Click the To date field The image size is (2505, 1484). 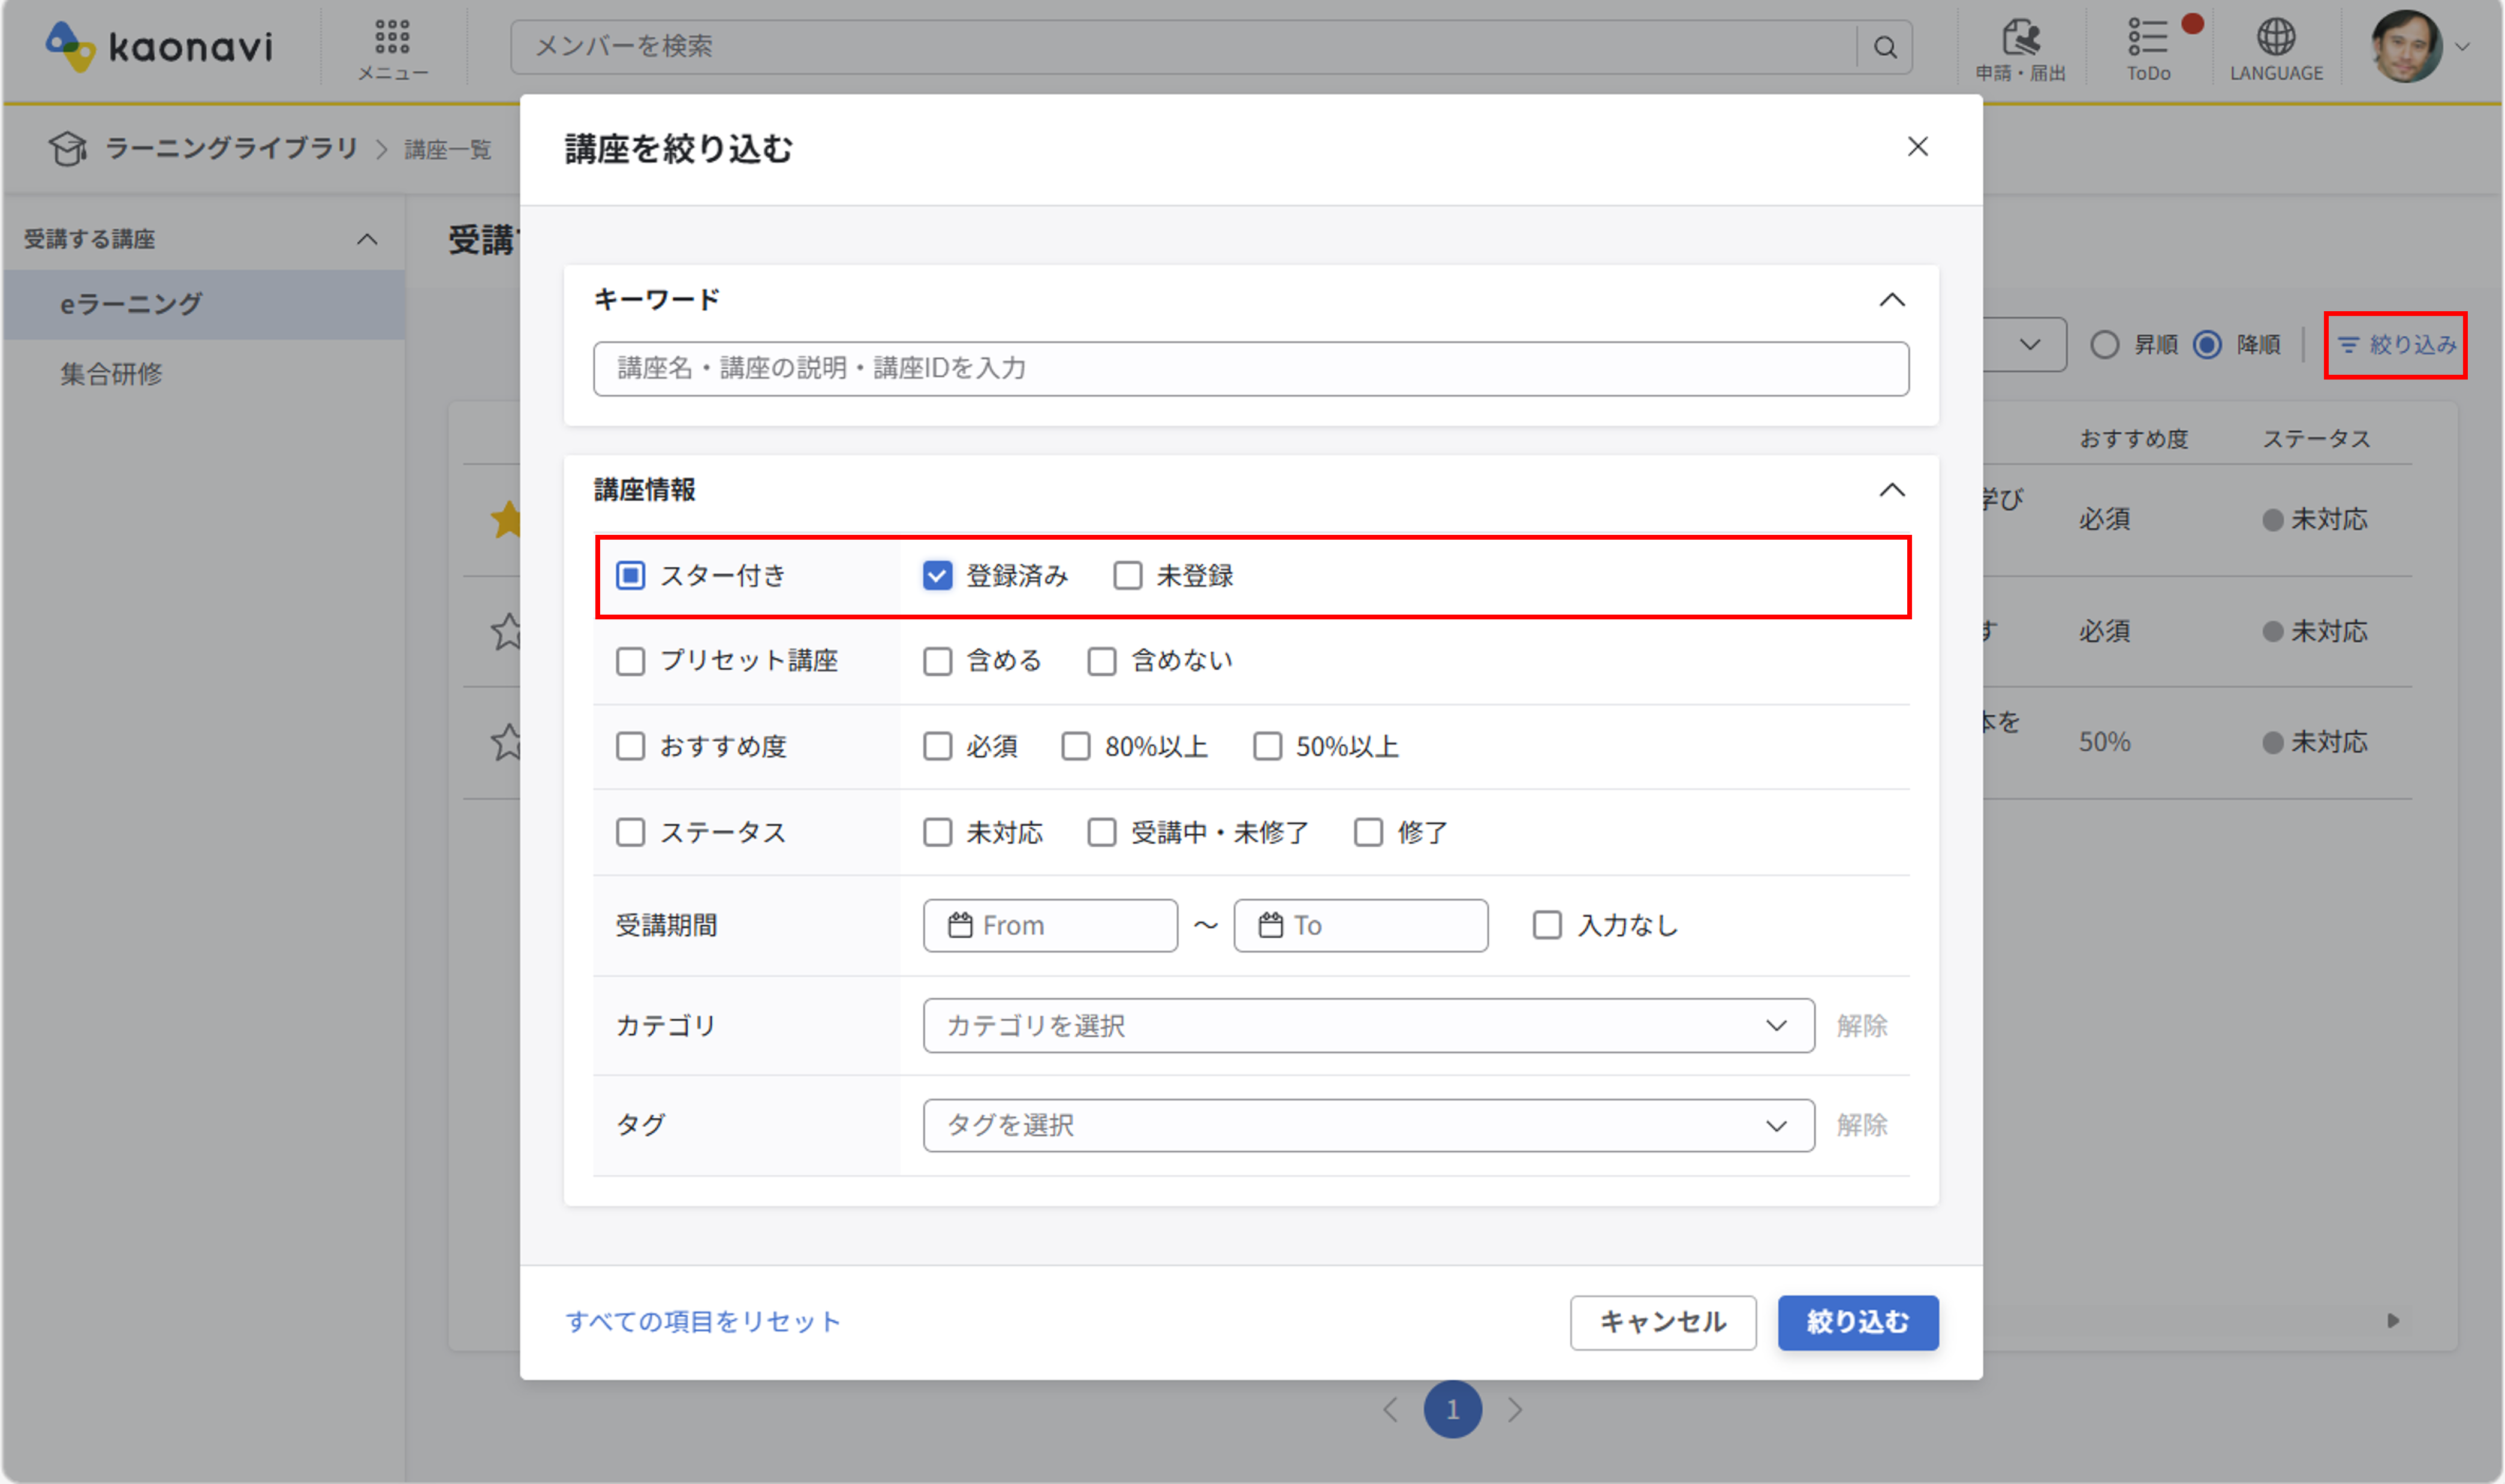click(x=1360, y=925)
